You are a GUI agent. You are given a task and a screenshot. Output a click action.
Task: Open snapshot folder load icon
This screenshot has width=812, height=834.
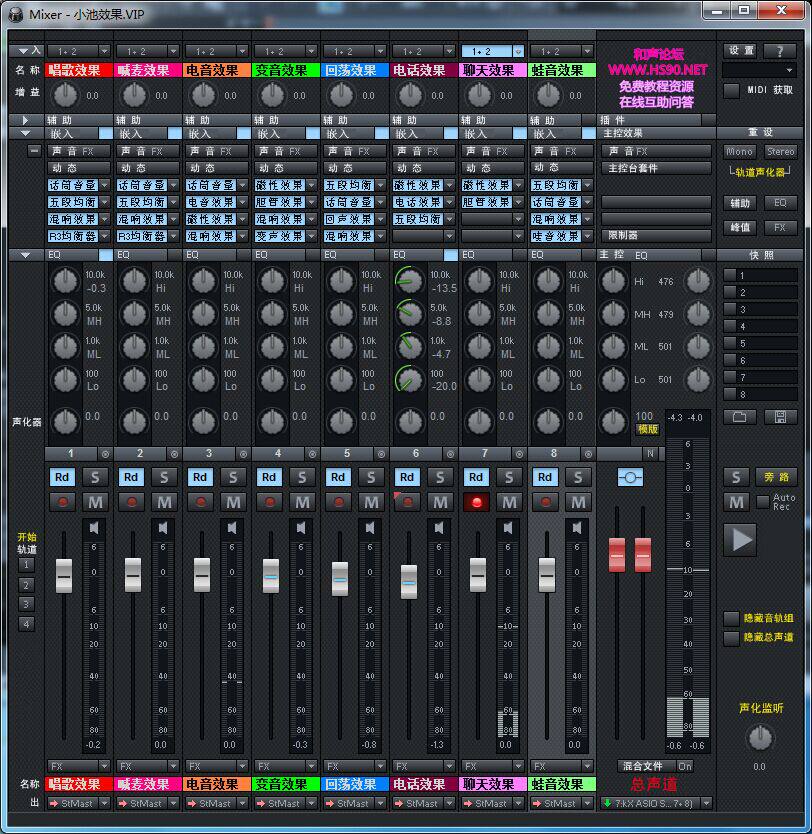coord(739,417)
